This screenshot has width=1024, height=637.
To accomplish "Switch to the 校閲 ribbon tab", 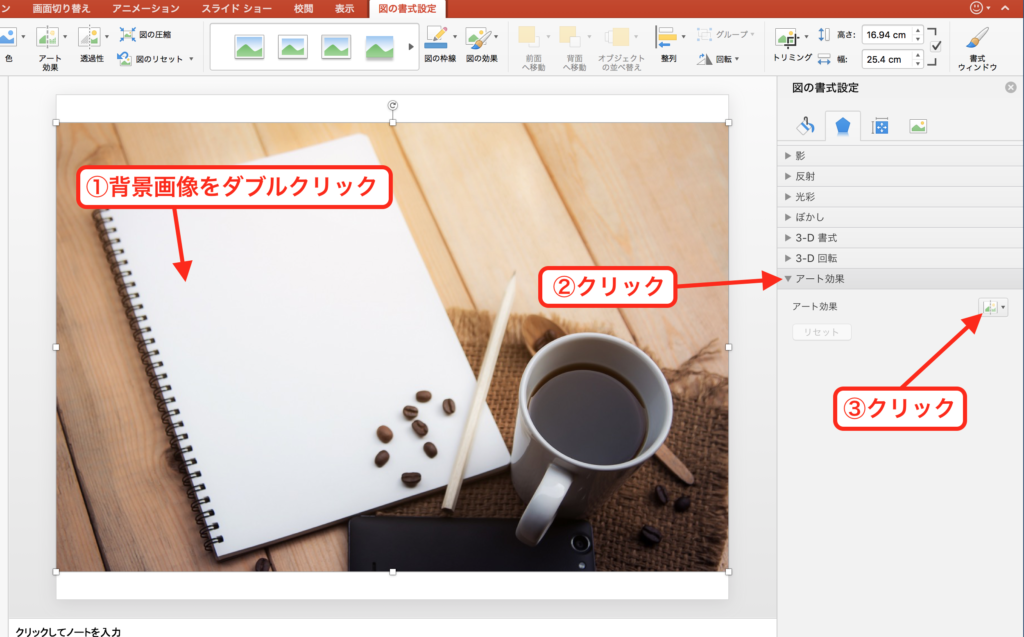I will 303,8.
